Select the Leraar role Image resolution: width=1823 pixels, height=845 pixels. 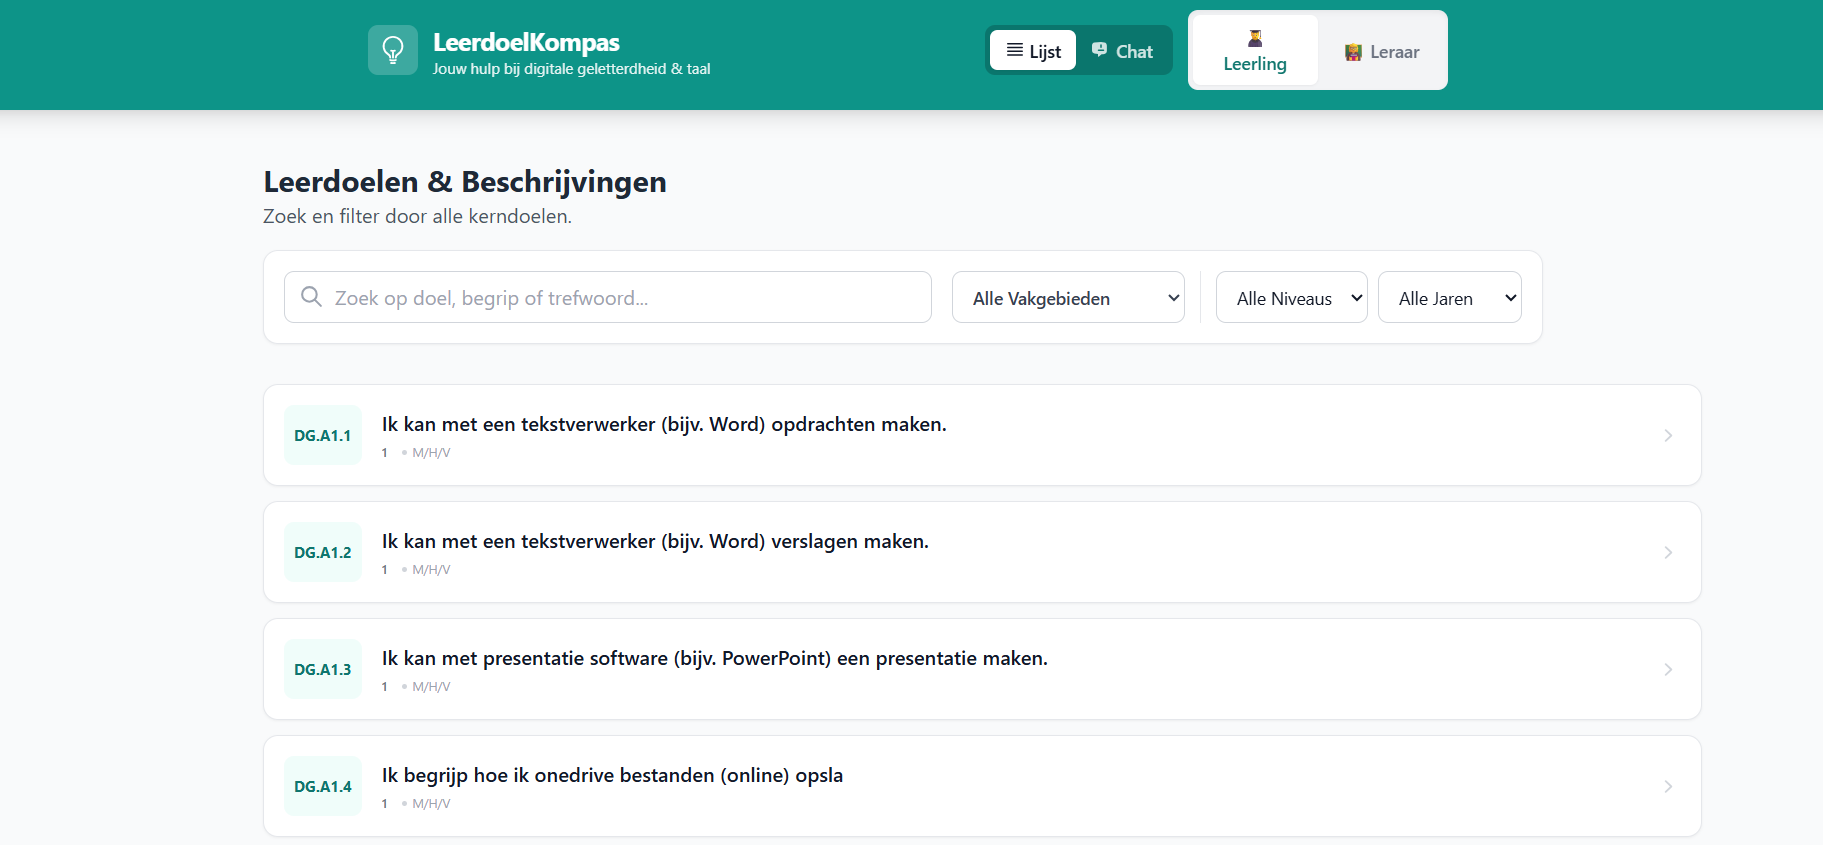click(x=1382, y=52)
